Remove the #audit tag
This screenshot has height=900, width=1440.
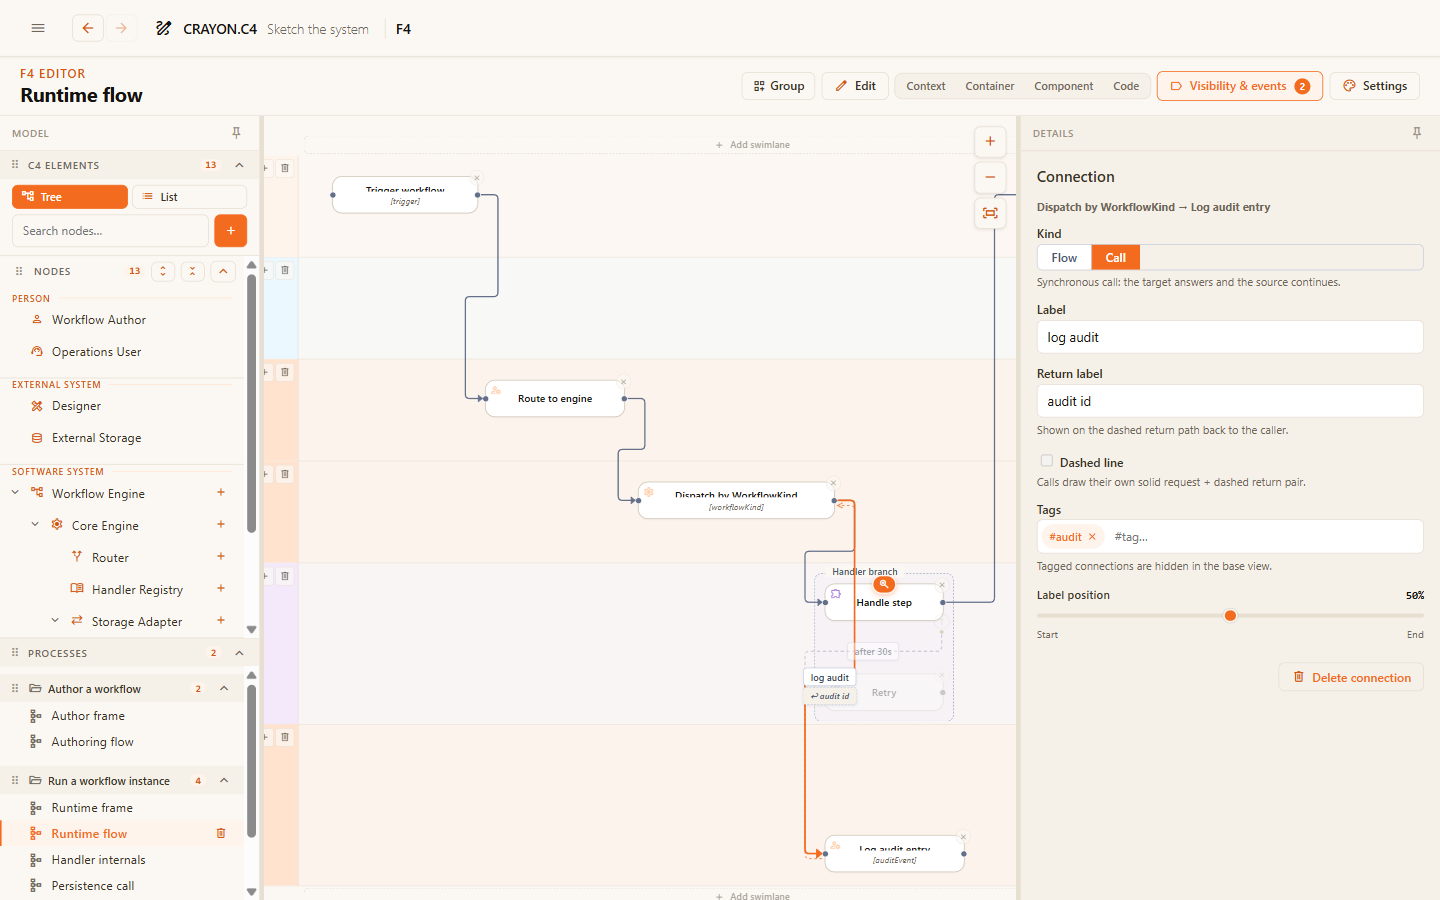point(1092,537)
